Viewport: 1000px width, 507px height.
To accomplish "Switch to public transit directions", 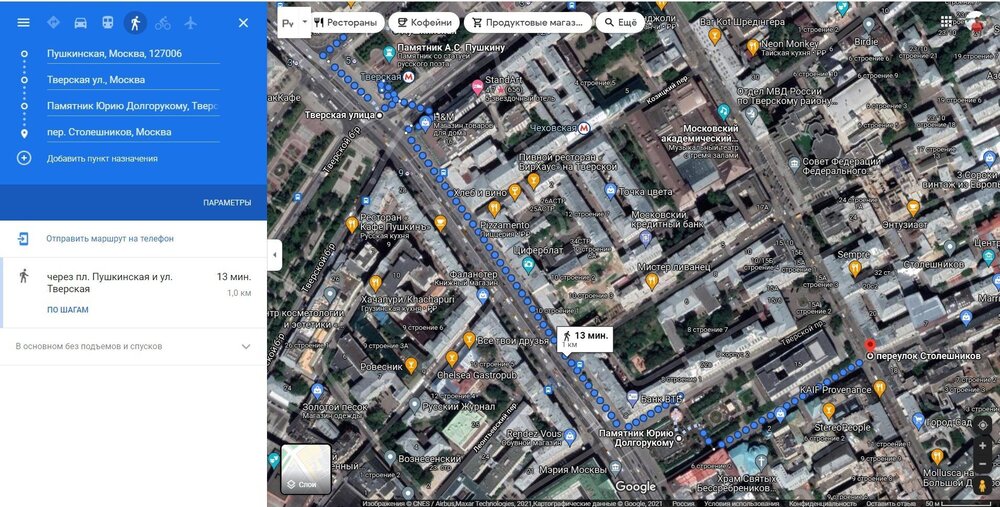I will (x=108, y=23).
